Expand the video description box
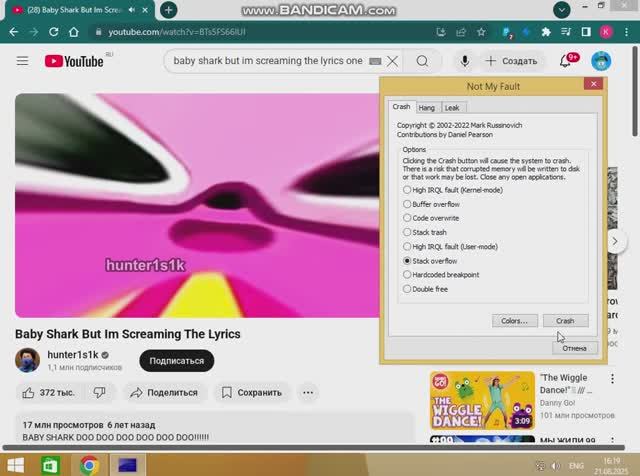Image resolution: width=640 pixels, height=476 pixels. point(215,429)
